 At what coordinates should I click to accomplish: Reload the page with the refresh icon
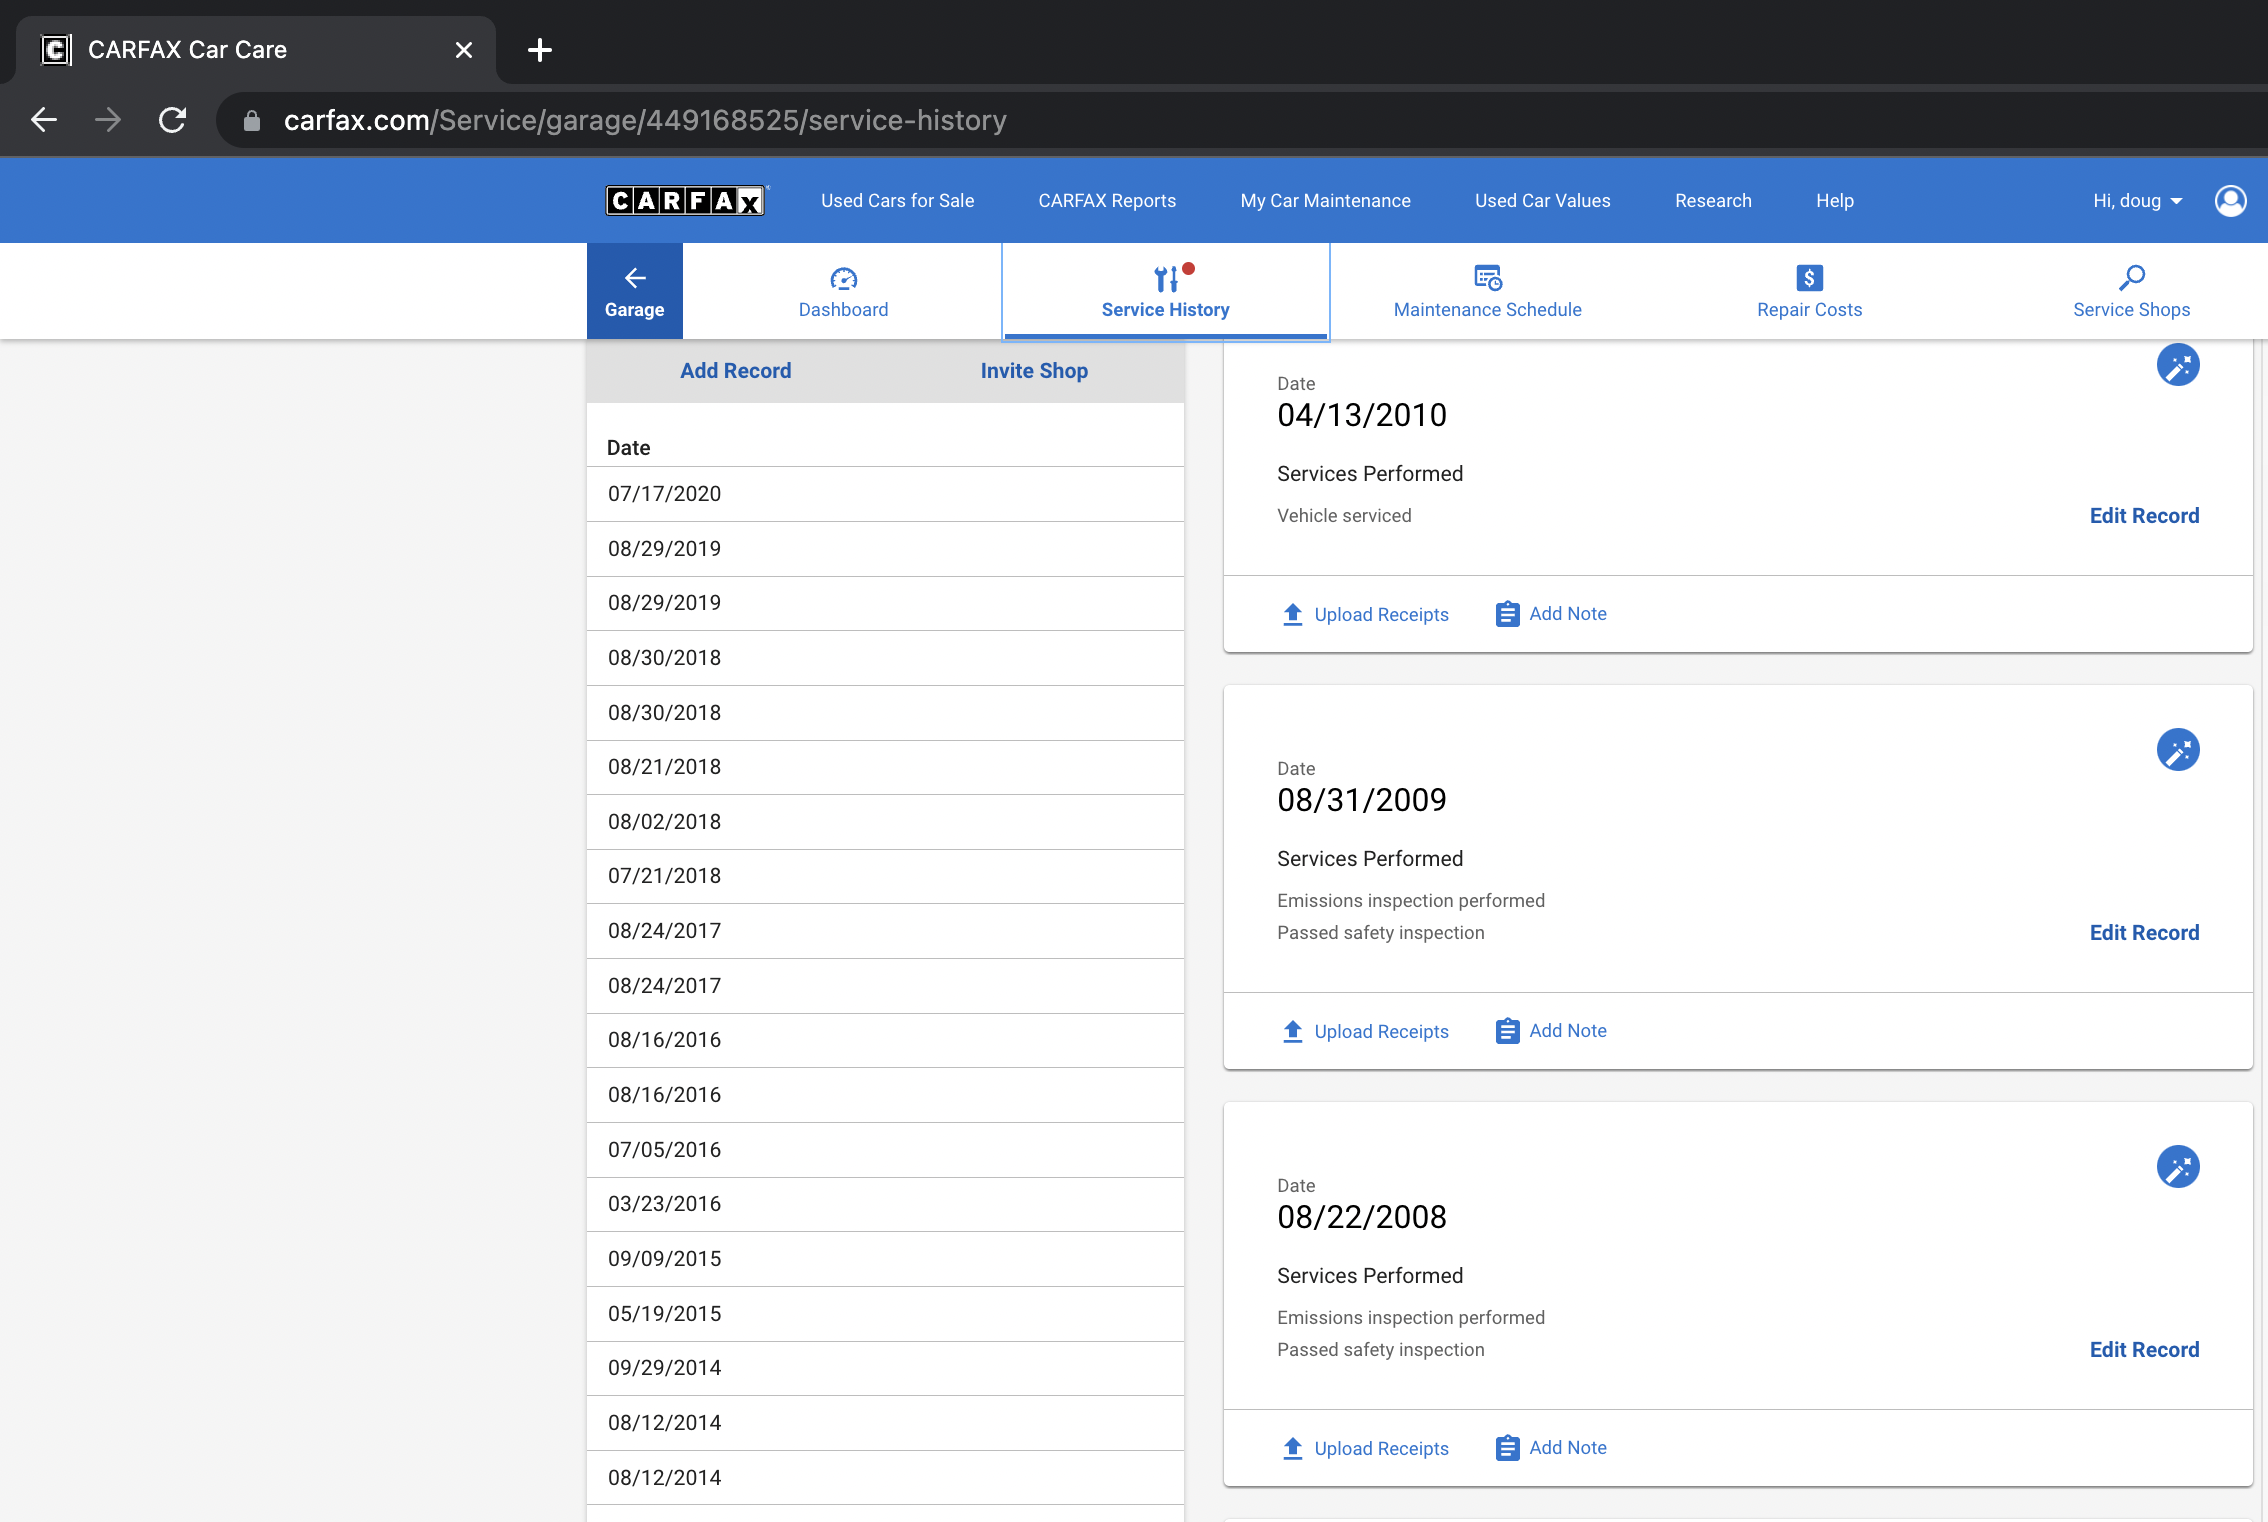(x=173, y=120)
